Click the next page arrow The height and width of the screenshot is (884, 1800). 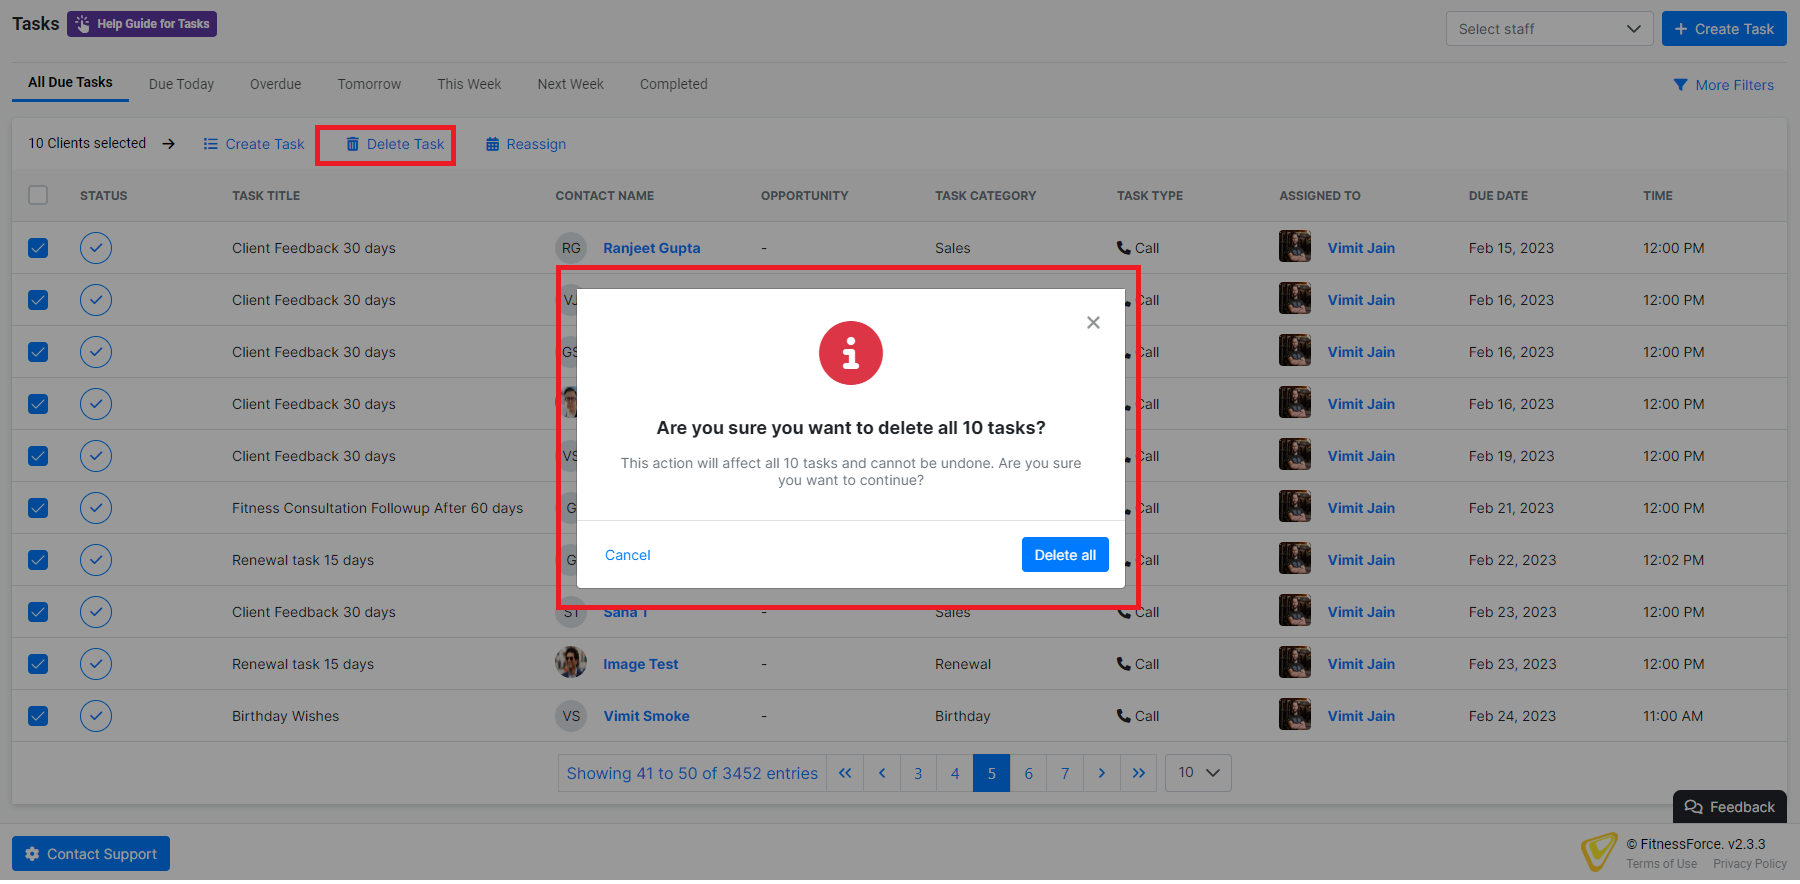point(1101,773)
